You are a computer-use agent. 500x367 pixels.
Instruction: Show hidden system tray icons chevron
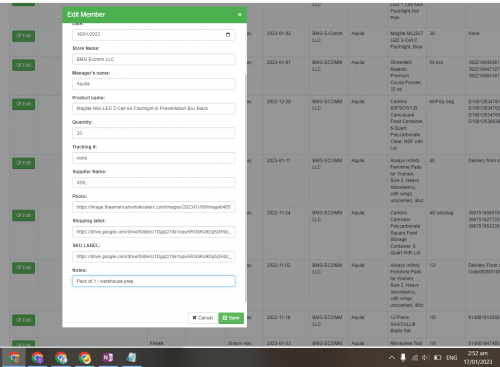pos(392,358)
